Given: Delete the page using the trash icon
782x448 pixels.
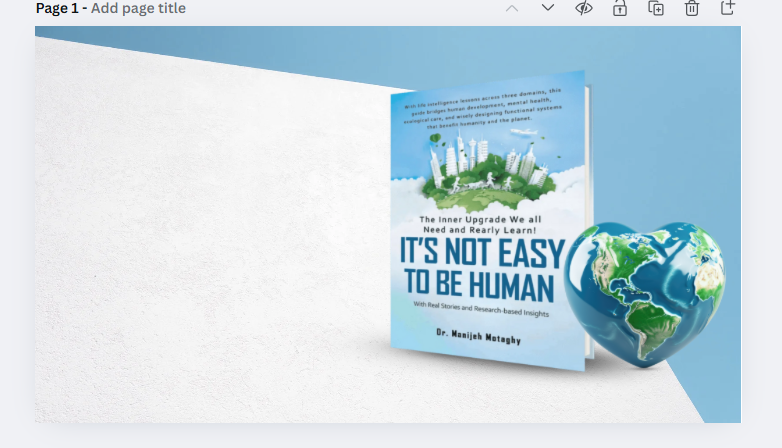Looking at the screenshot, I should (692, 8).
